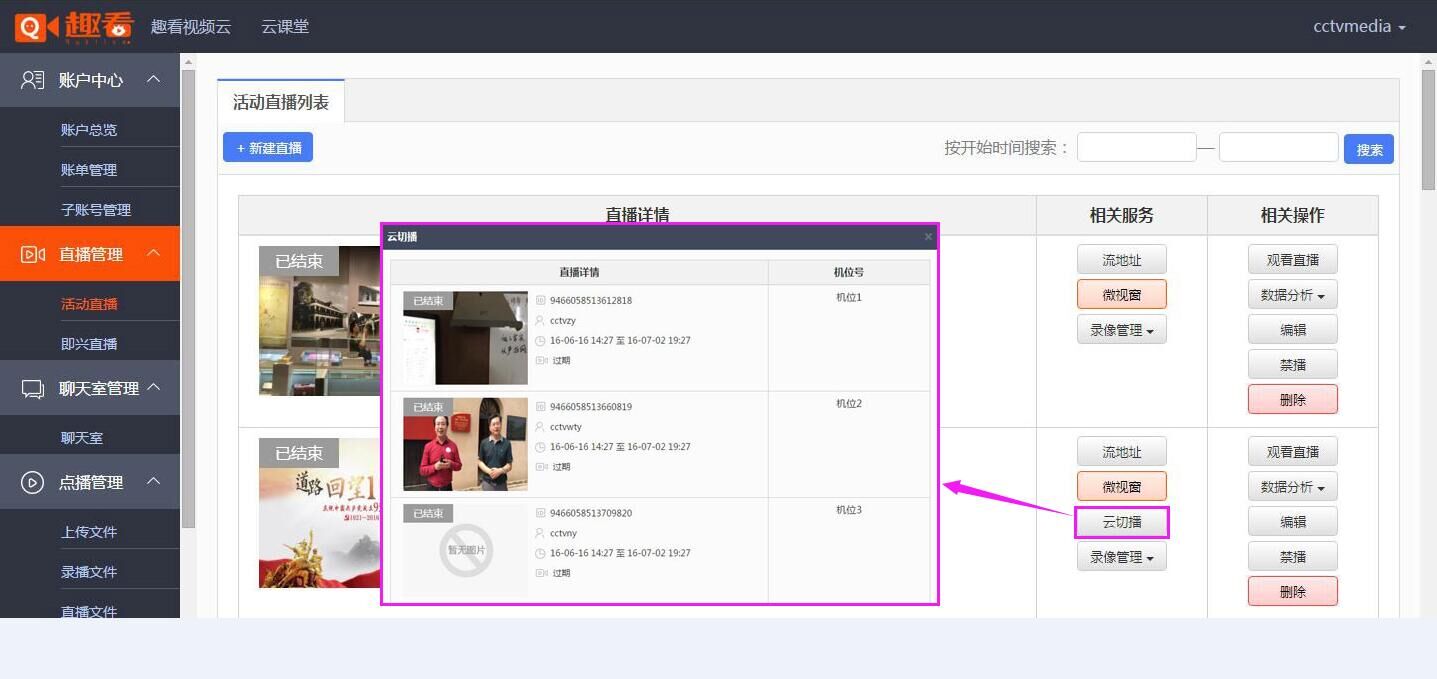The height and width of the screenshot is (679, 1437).
Task: Open 云课堂 in the top navigation
Action: click(x=285, y=27)
